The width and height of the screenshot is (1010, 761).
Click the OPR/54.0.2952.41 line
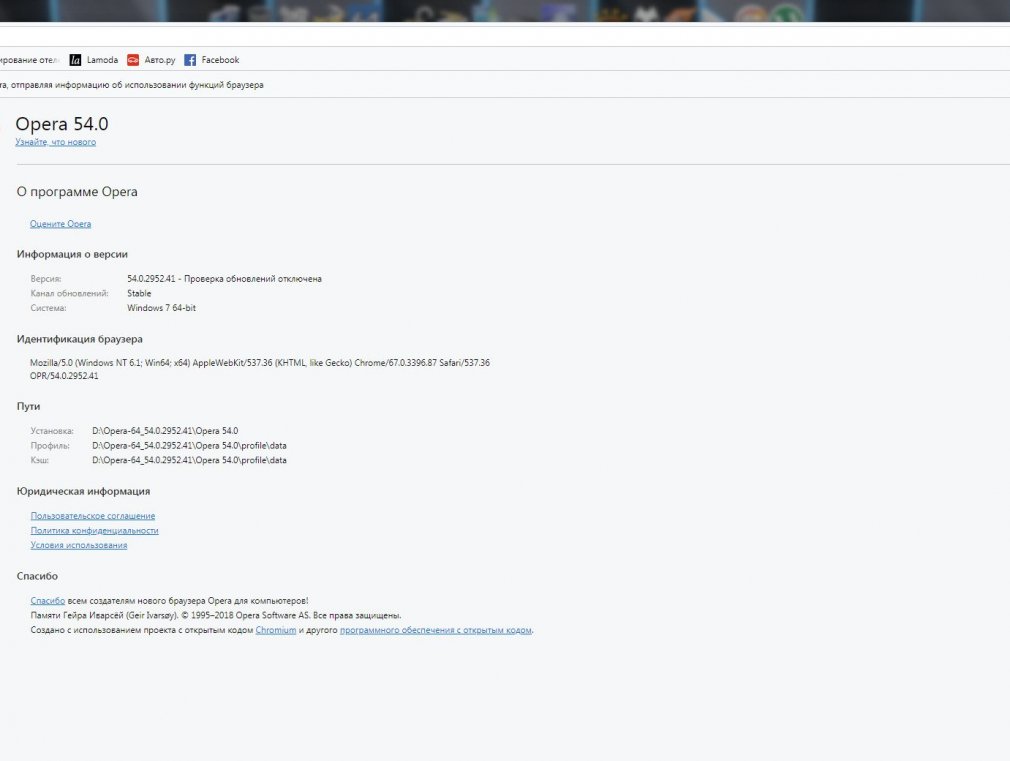coord(64,376)
